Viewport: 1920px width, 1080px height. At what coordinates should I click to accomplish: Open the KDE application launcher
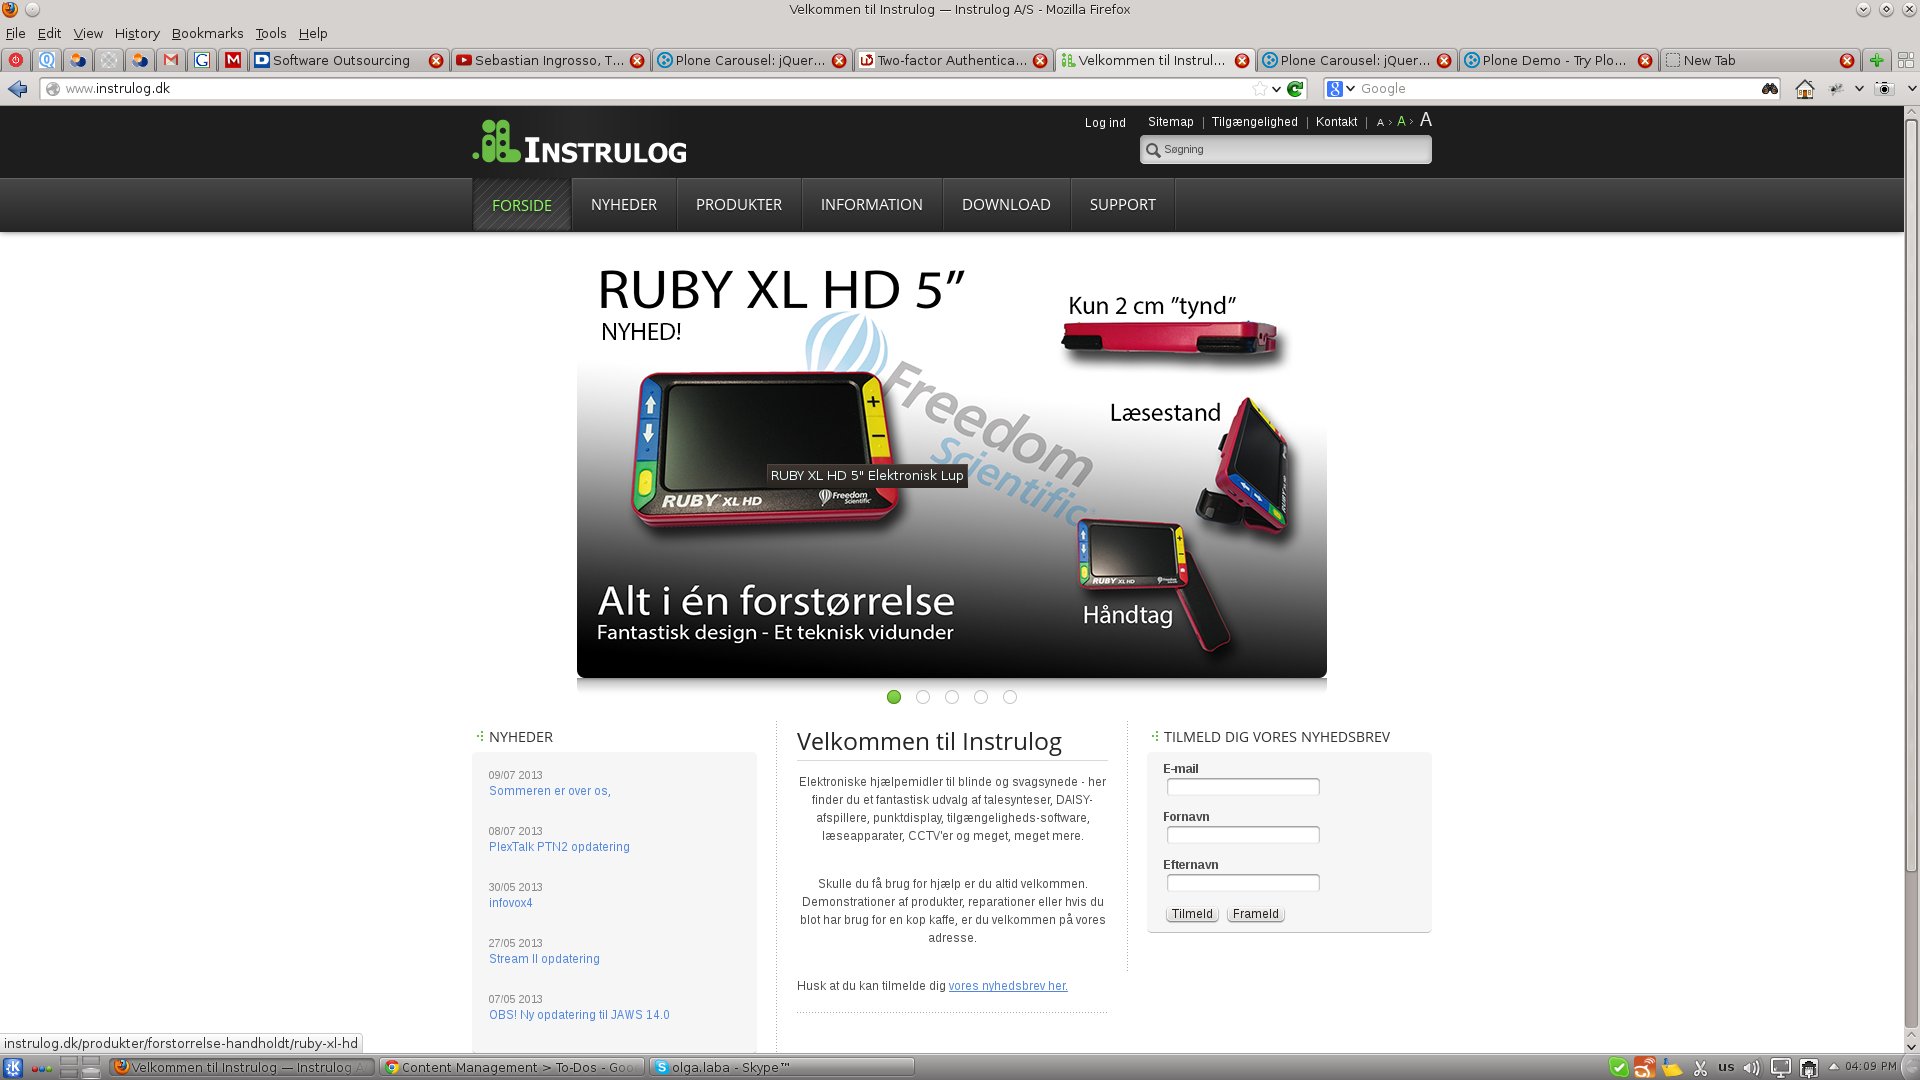pyautogui.click(x=13, y=1067)
